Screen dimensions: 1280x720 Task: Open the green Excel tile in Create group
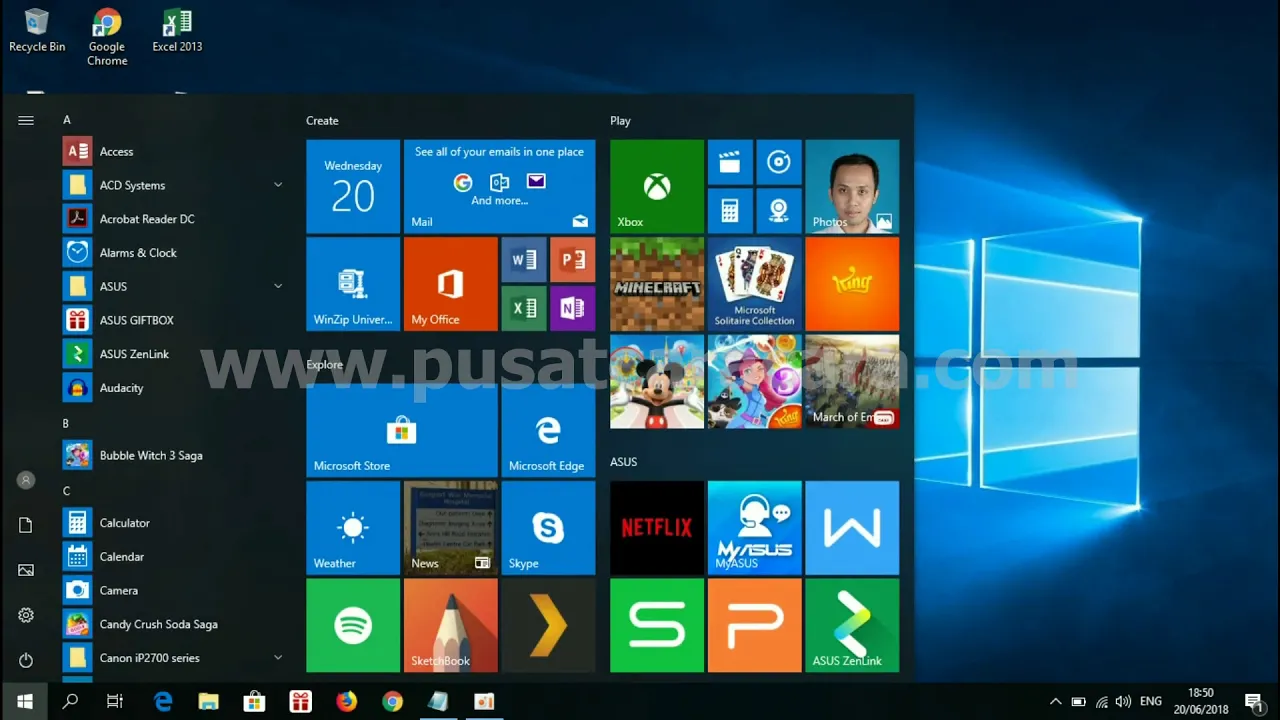pyautogui.click(x=524, y=308)
